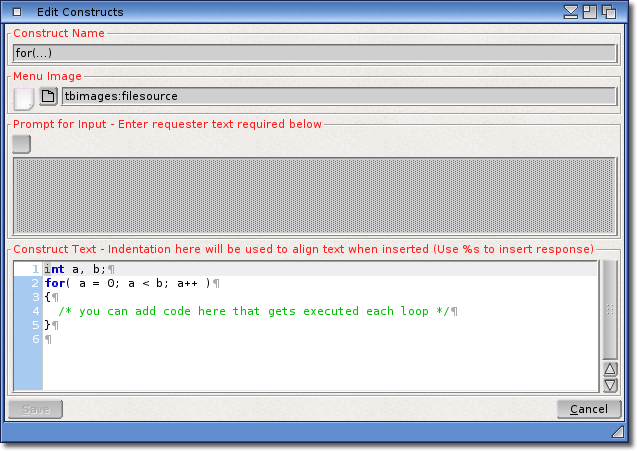637x451 pixels.
Task: Click the vertical scrollbar of the construct text
Action: pos(610,310)
